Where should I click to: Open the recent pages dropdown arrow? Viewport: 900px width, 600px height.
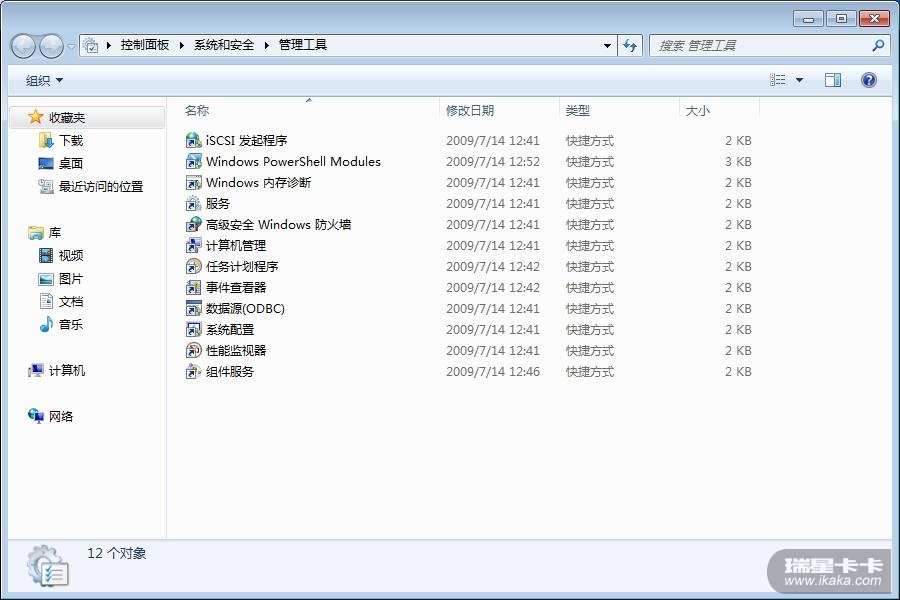(x=71, y=46)
